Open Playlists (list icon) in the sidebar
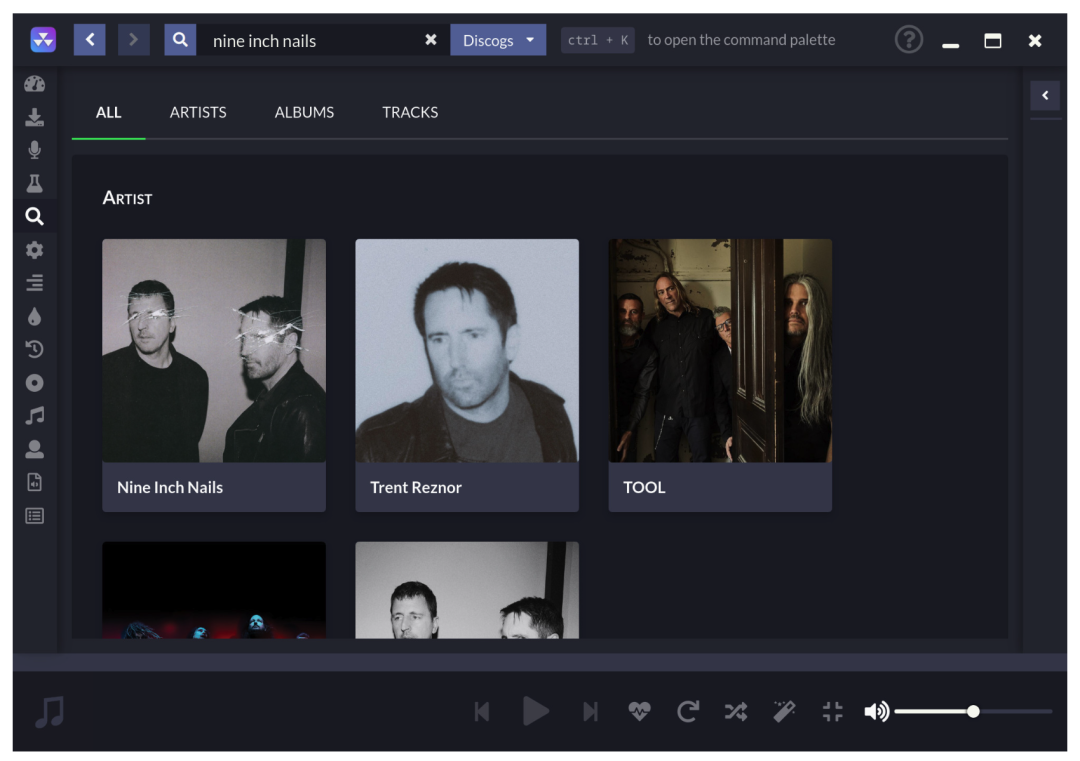 [34, 516]
